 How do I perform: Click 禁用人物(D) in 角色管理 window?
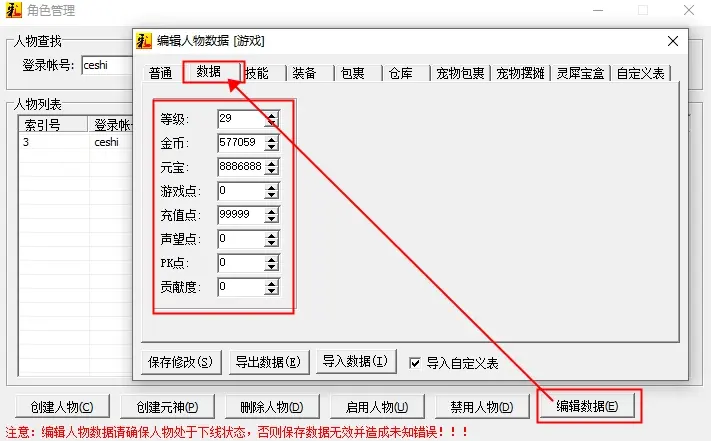point(482,407)
